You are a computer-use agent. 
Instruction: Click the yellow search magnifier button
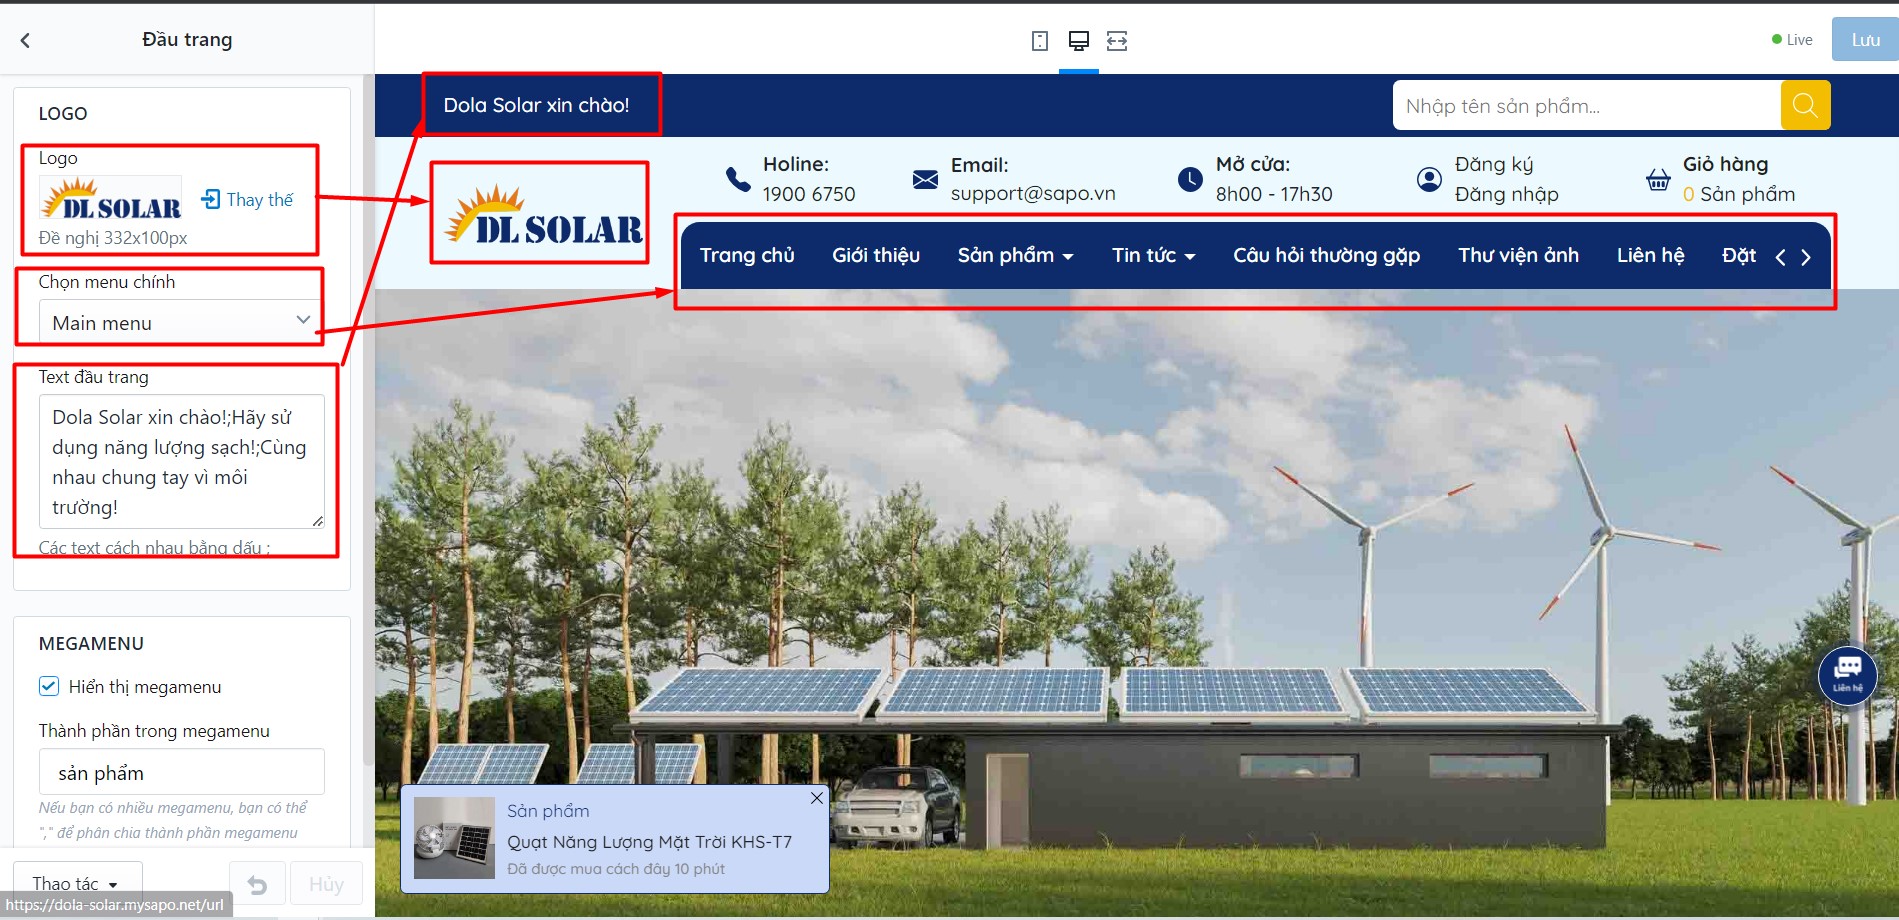click(1805, 105)
